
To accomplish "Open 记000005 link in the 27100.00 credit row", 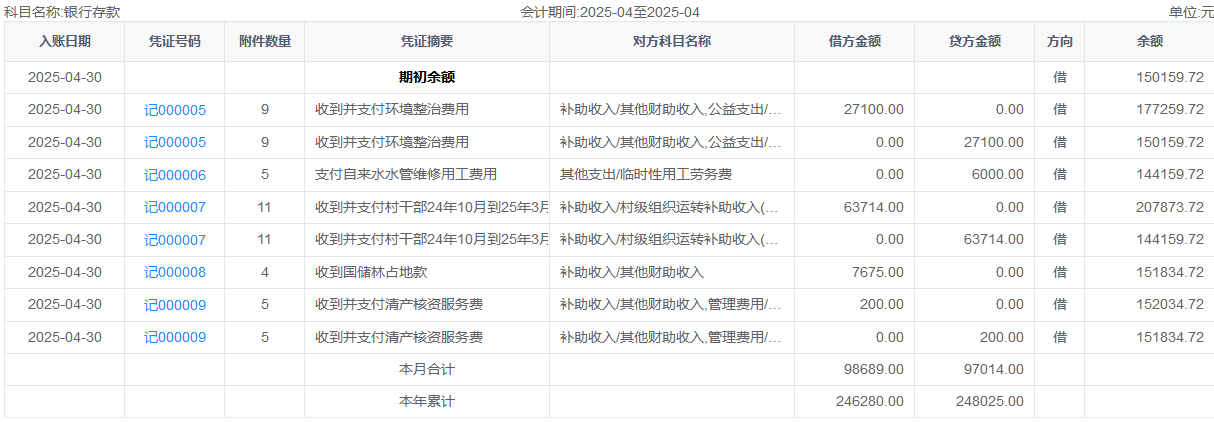I will (x=175, y=142).
